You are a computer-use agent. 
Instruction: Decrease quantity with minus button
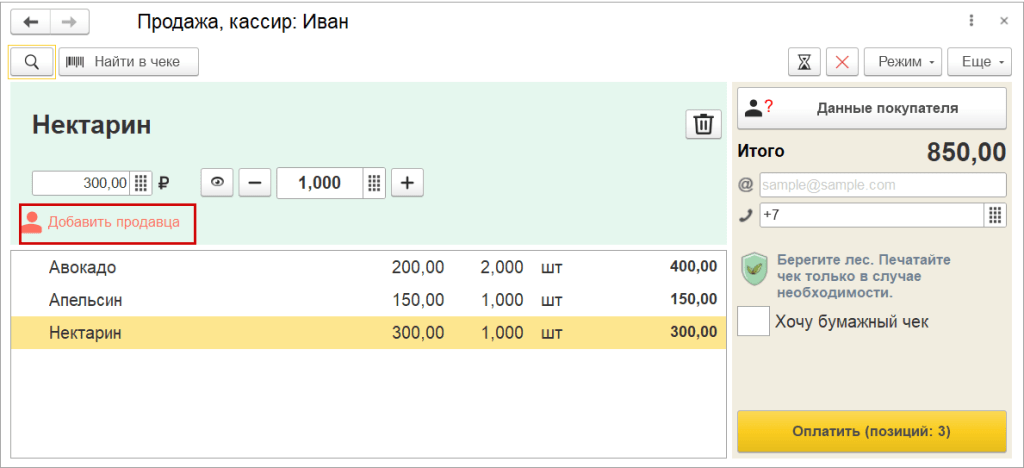(254, 183)
